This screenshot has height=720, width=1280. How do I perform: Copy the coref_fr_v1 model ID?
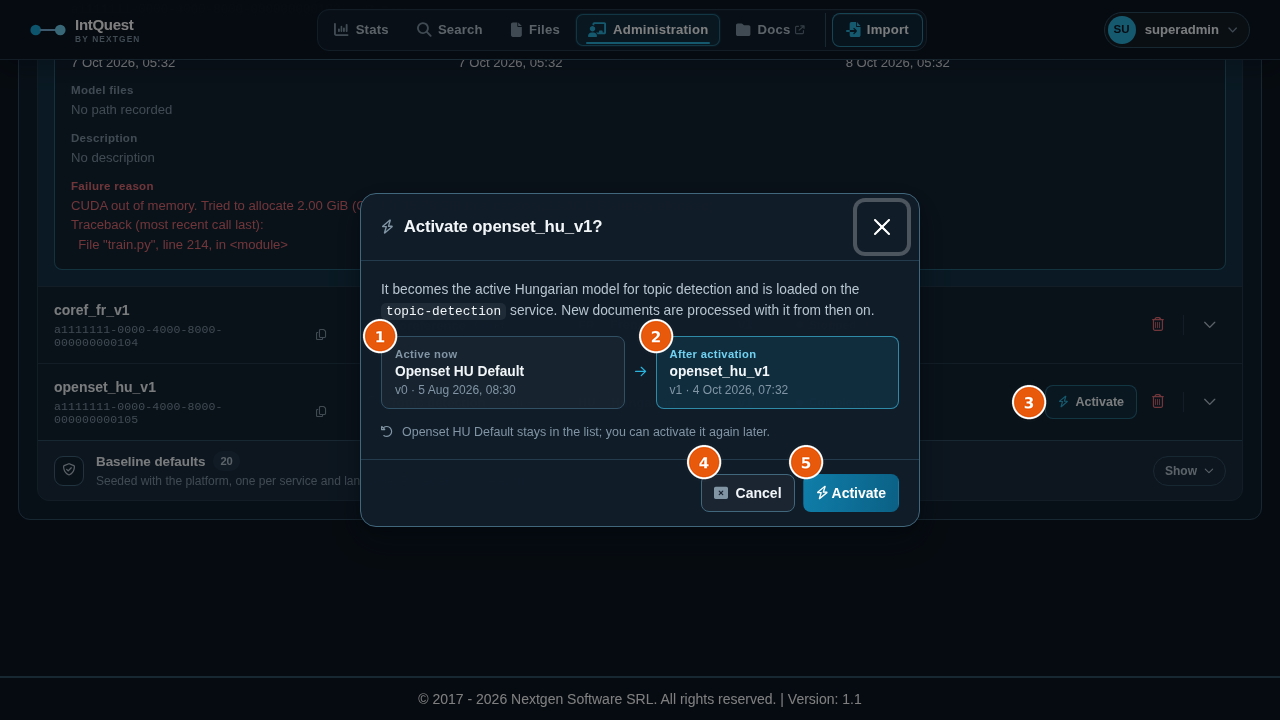[x=321, y=335]
